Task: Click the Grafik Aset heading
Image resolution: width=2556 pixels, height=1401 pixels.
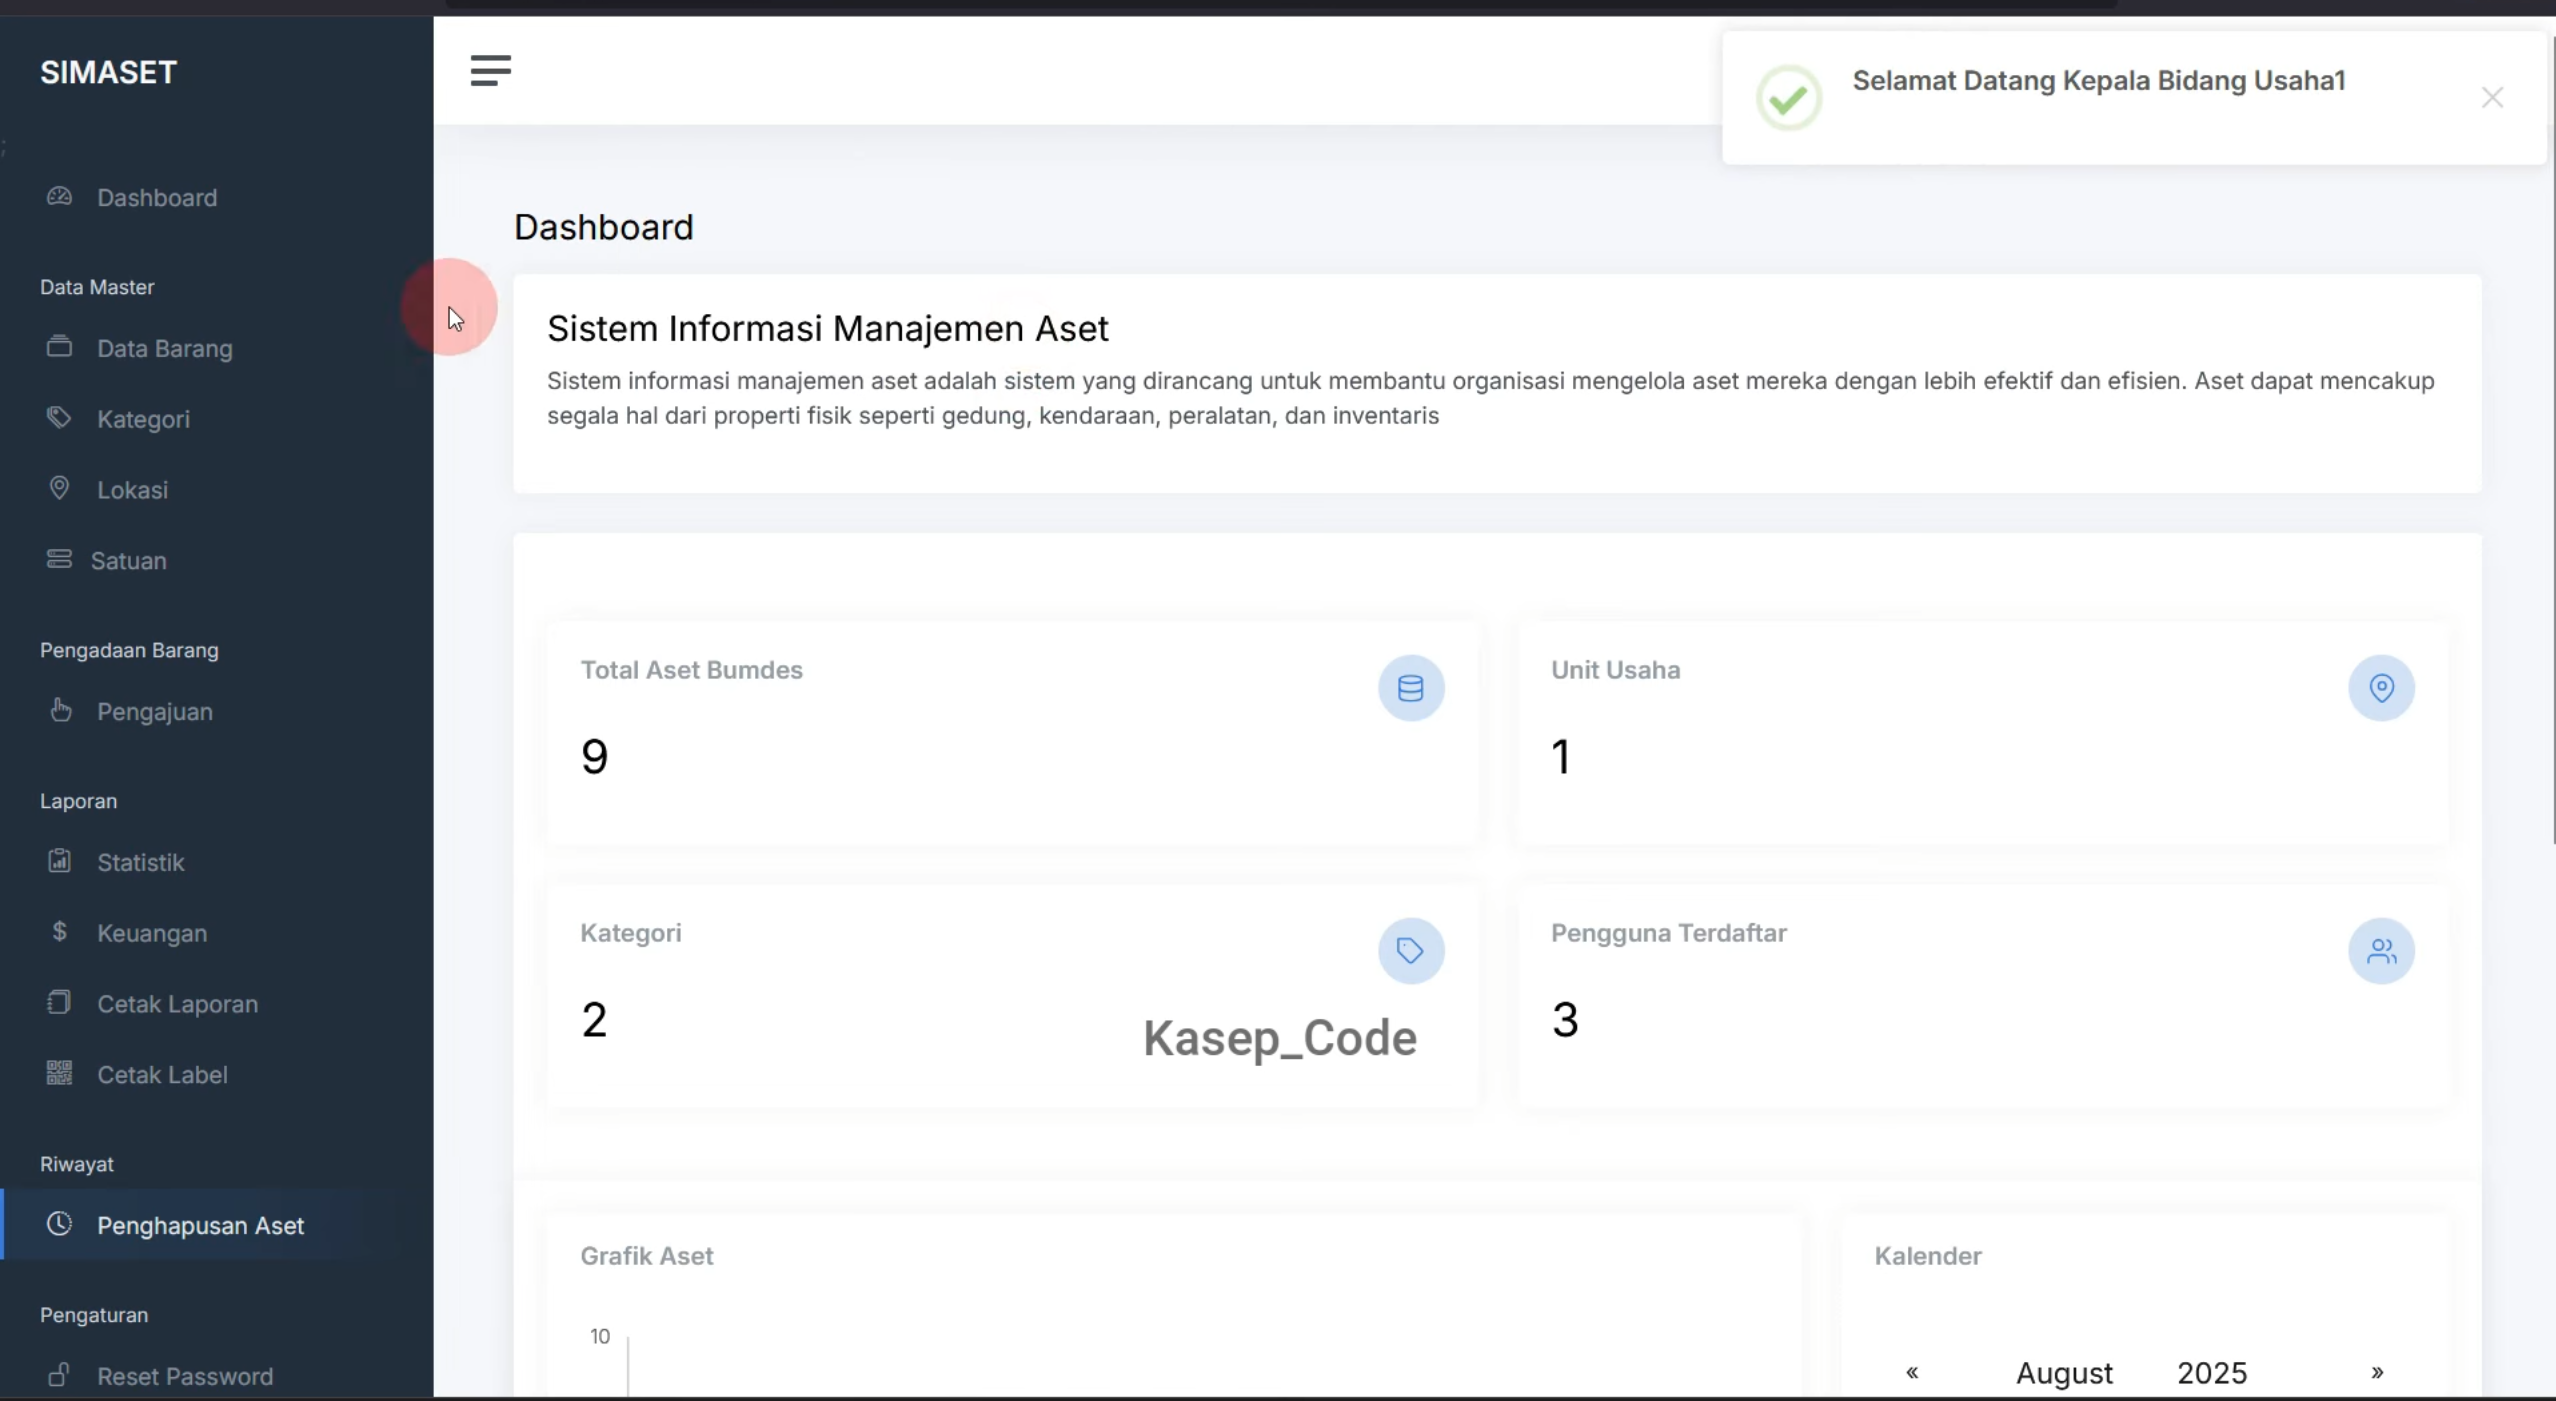Action: (x=646, y=1256)
